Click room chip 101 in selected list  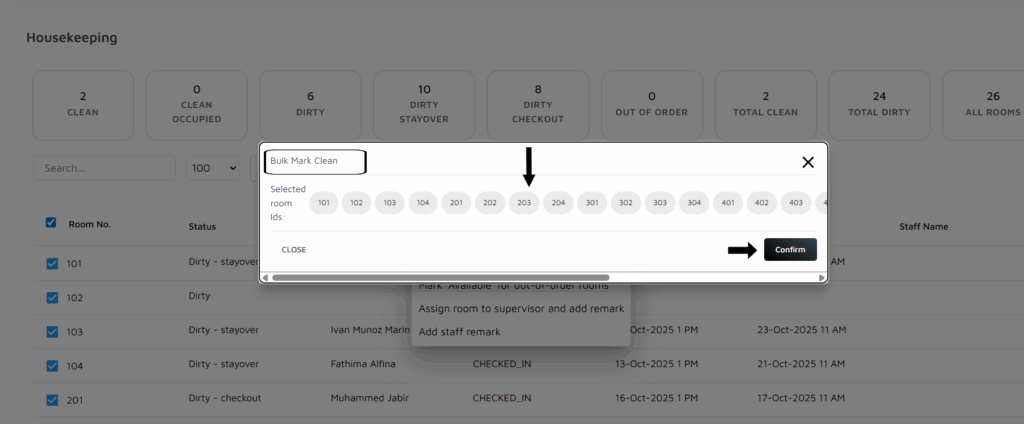point(323,203)
